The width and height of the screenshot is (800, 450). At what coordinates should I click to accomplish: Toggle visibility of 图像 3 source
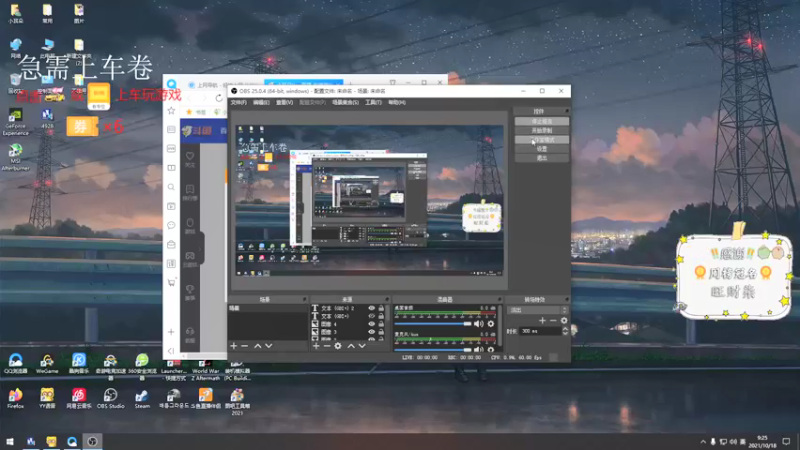(x=371, y=332)
